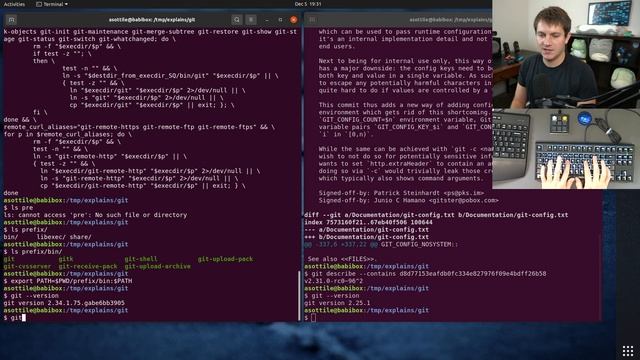The height and width of the screenshot is (360, 640).
Task: Click the 'git describe --contains' command line
Action: point(425,273)
